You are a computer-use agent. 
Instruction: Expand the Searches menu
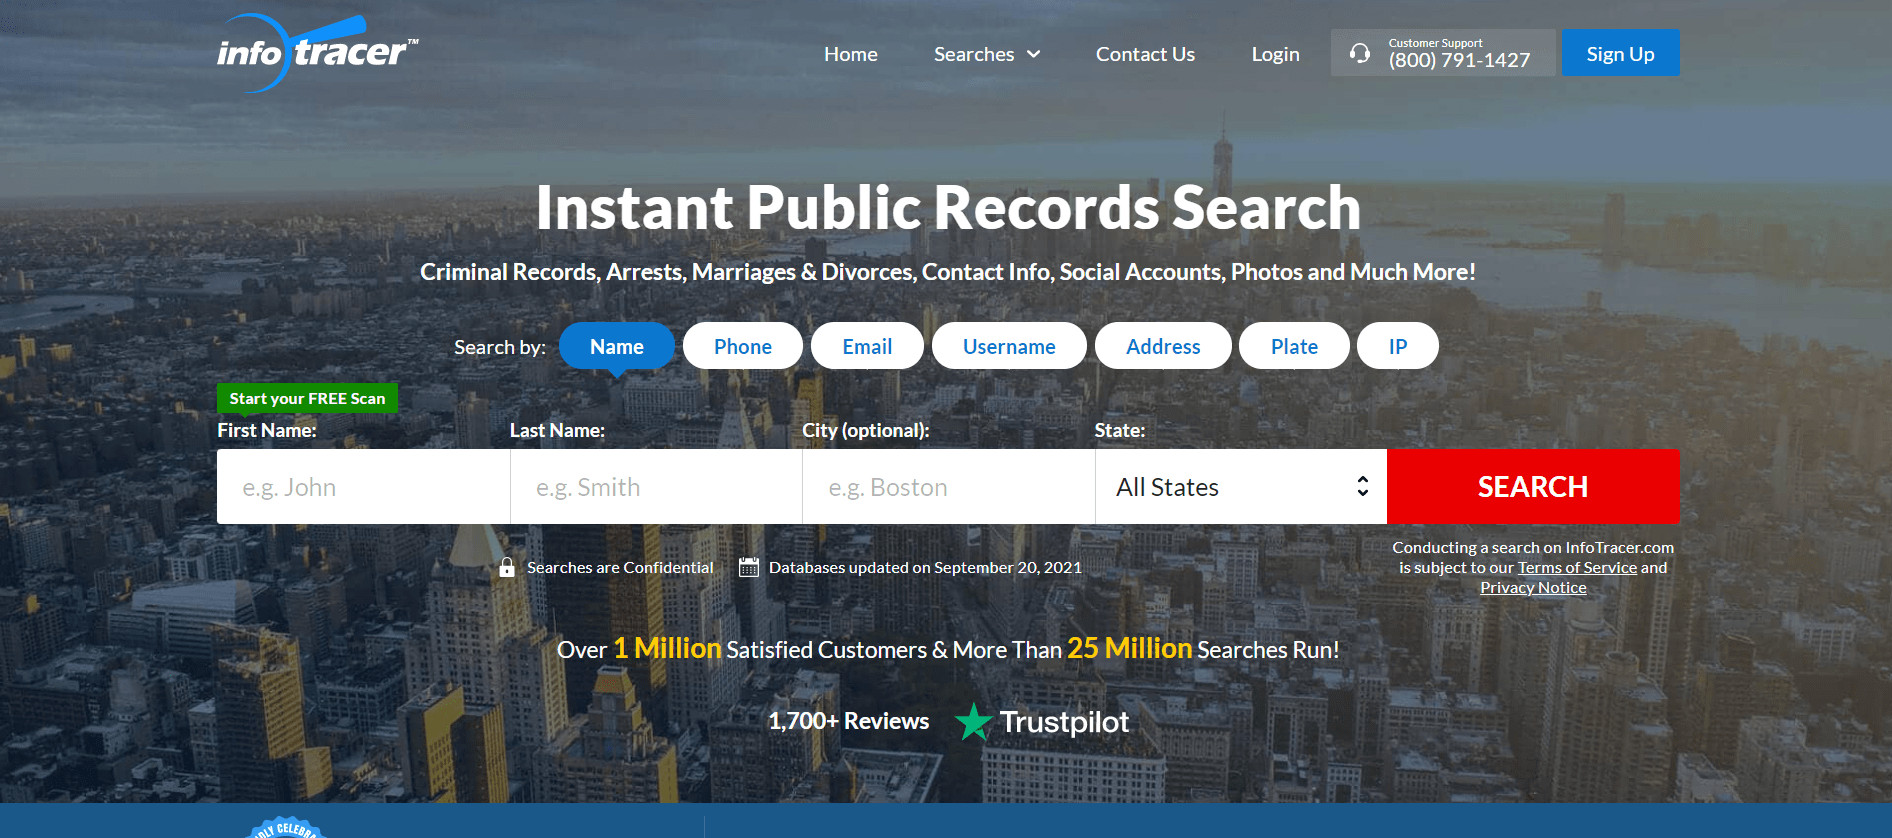[987, 54]
